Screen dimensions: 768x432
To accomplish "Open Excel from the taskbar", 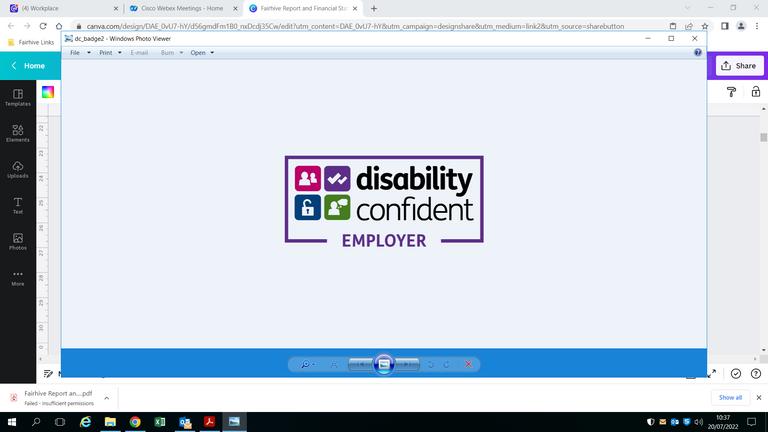I will [160, 422].
